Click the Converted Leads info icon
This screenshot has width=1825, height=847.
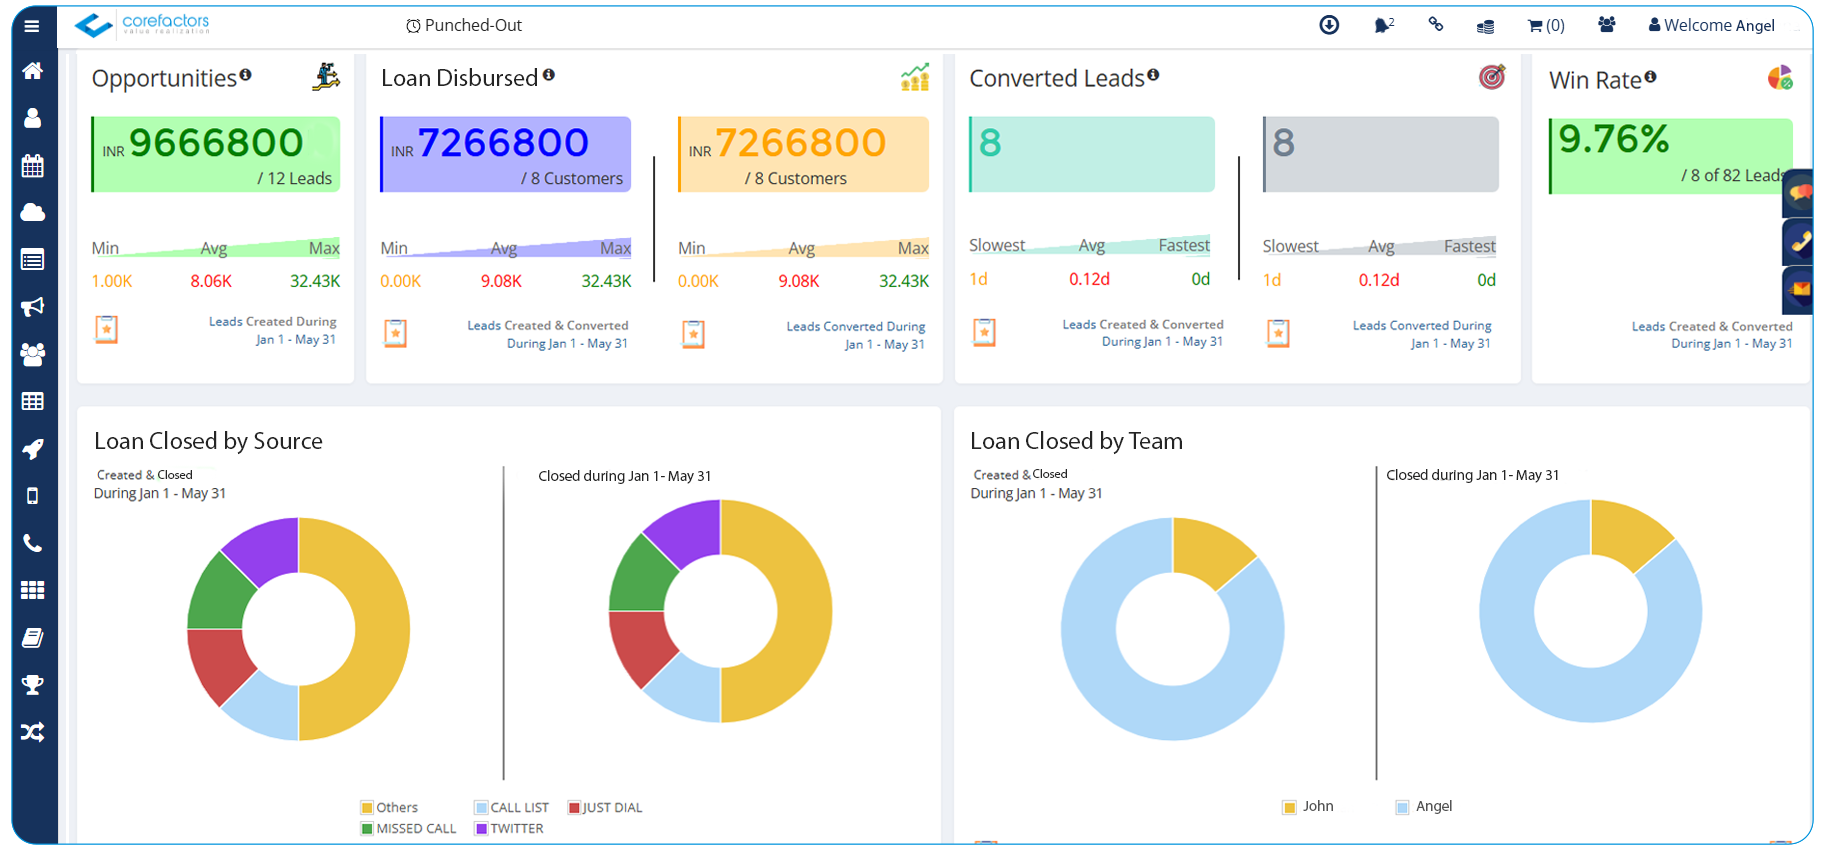[x=1153, y=75]
